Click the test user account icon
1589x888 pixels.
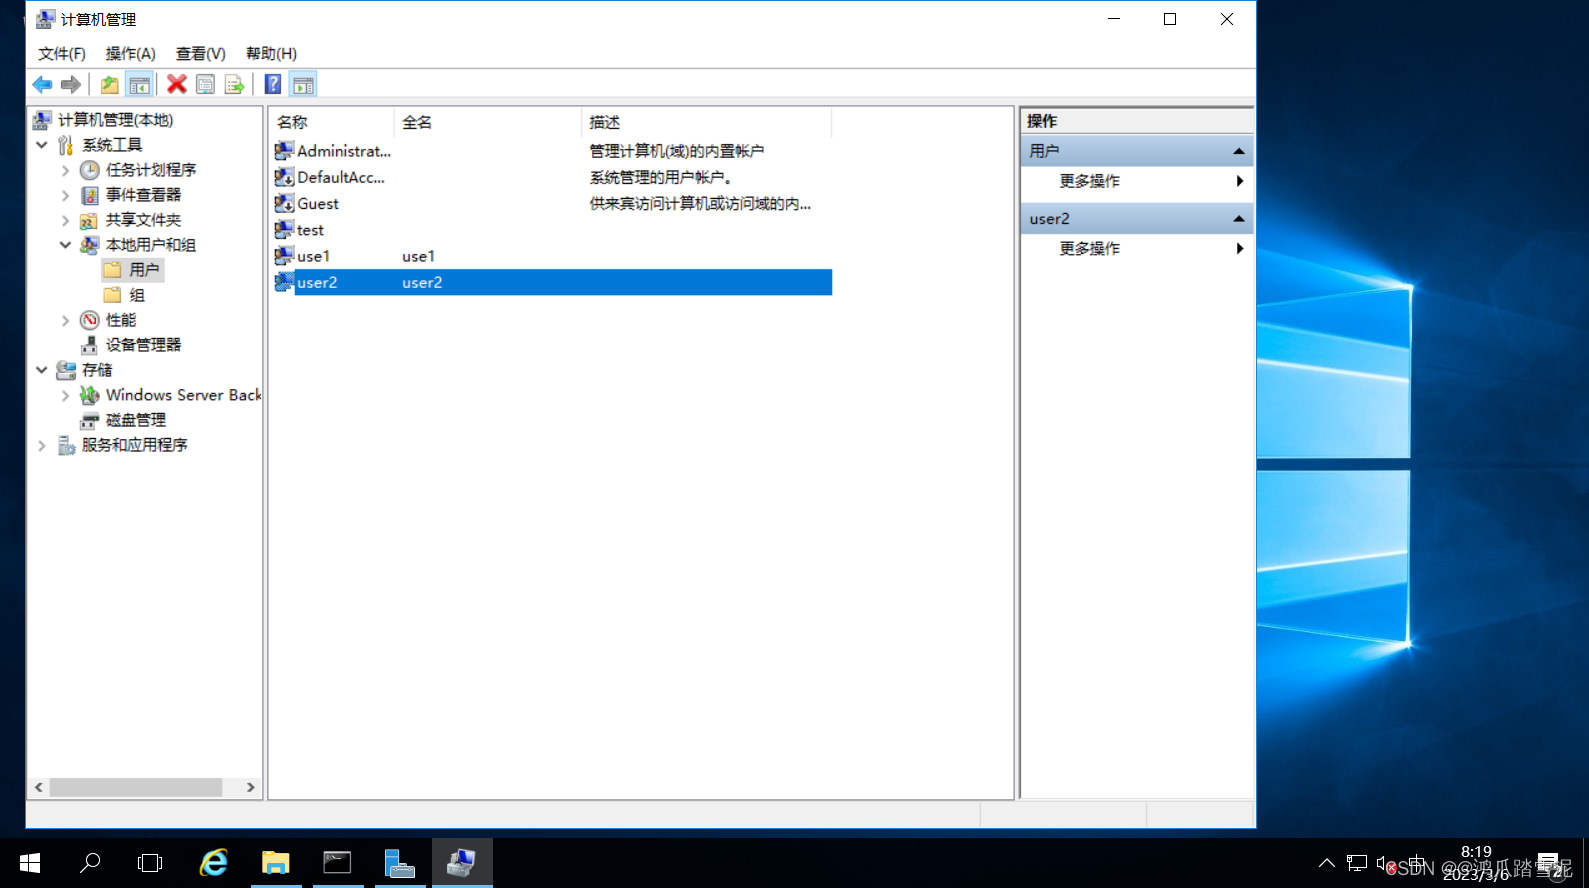(284, 229)
